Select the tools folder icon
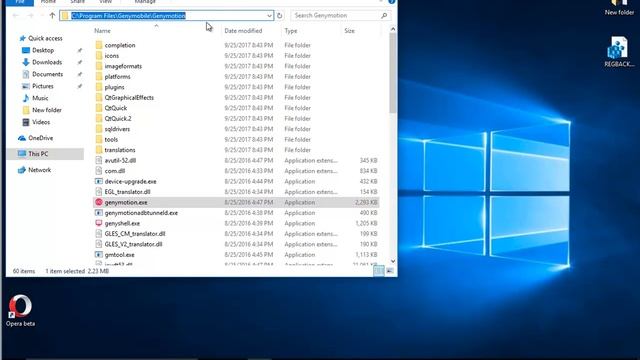 [x=99, y=139]
